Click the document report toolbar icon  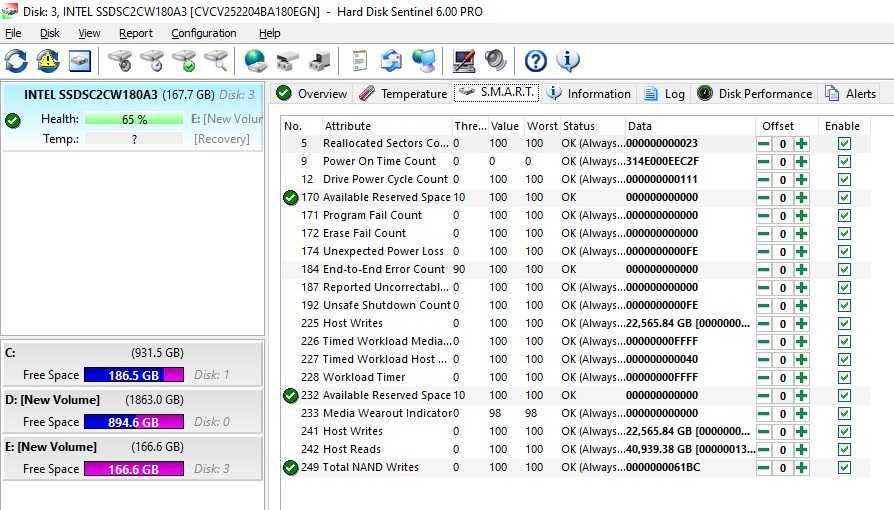[x=359, y=60]
